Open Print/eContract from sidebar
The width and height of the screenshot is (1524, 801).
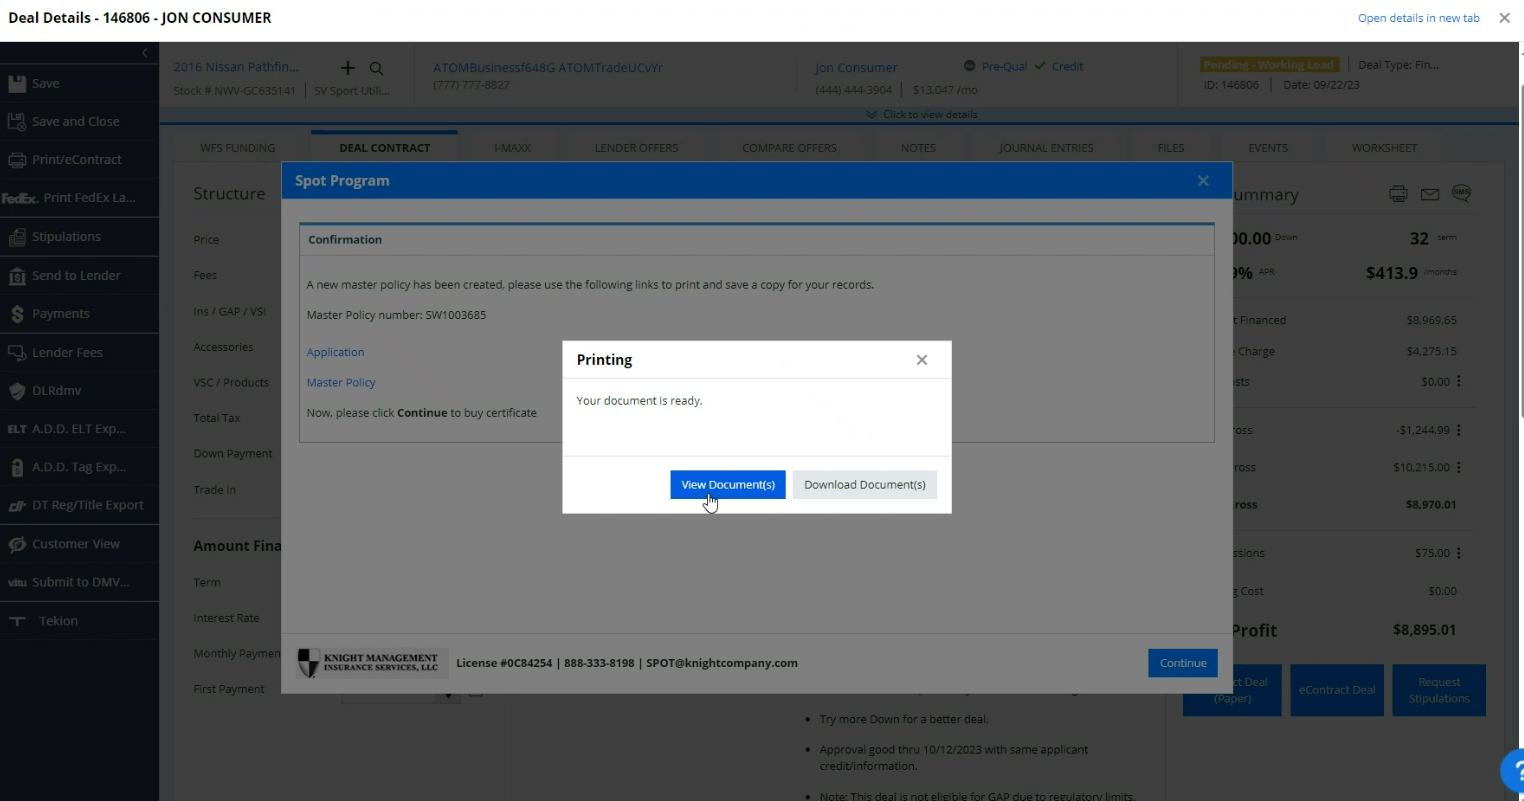[x=79, y=160]
